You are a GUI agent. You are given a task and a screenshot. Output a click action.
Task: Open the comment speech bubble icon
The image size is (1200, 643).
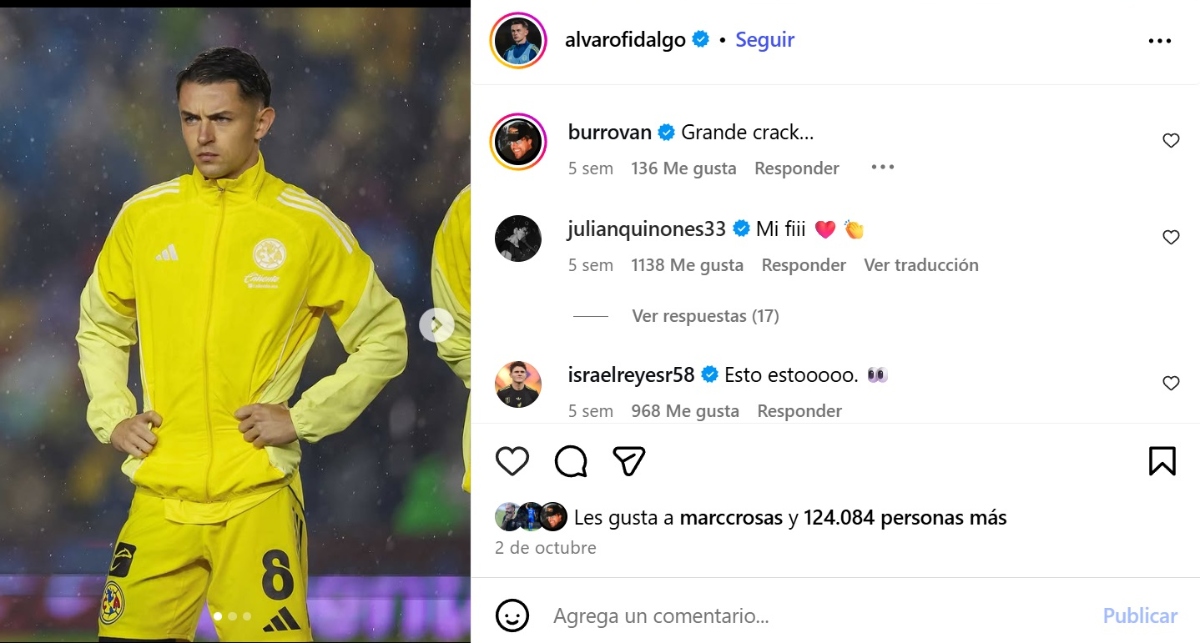[571, 461]
